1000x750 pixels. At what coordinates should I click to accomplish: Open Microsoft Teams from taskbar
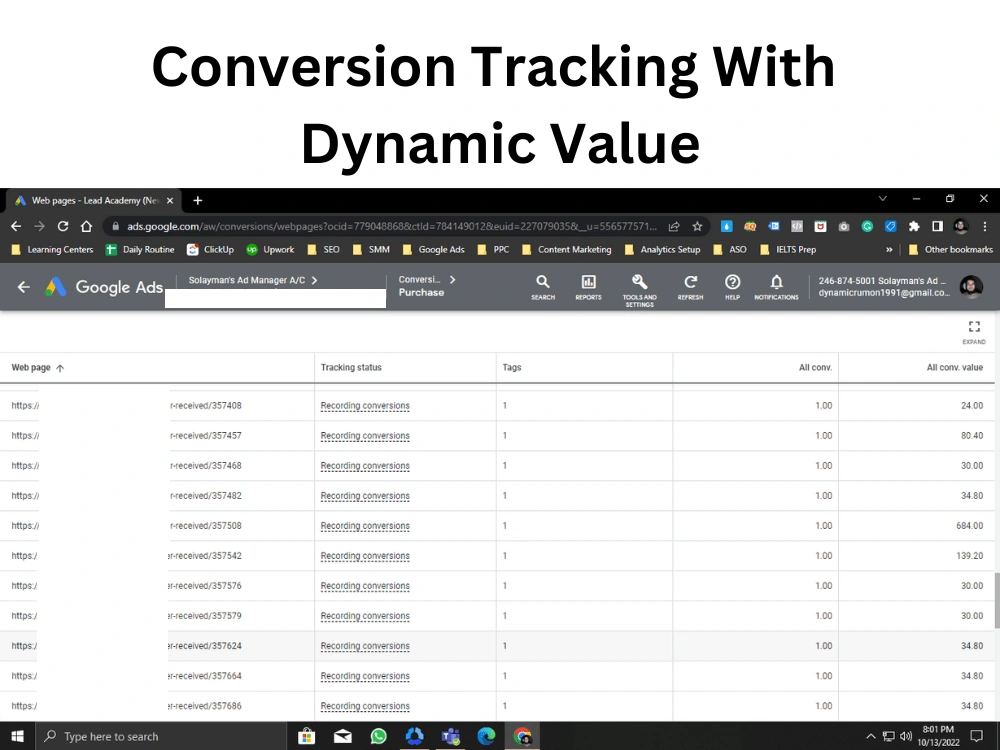pyautogui.click(x=451, y=736)
